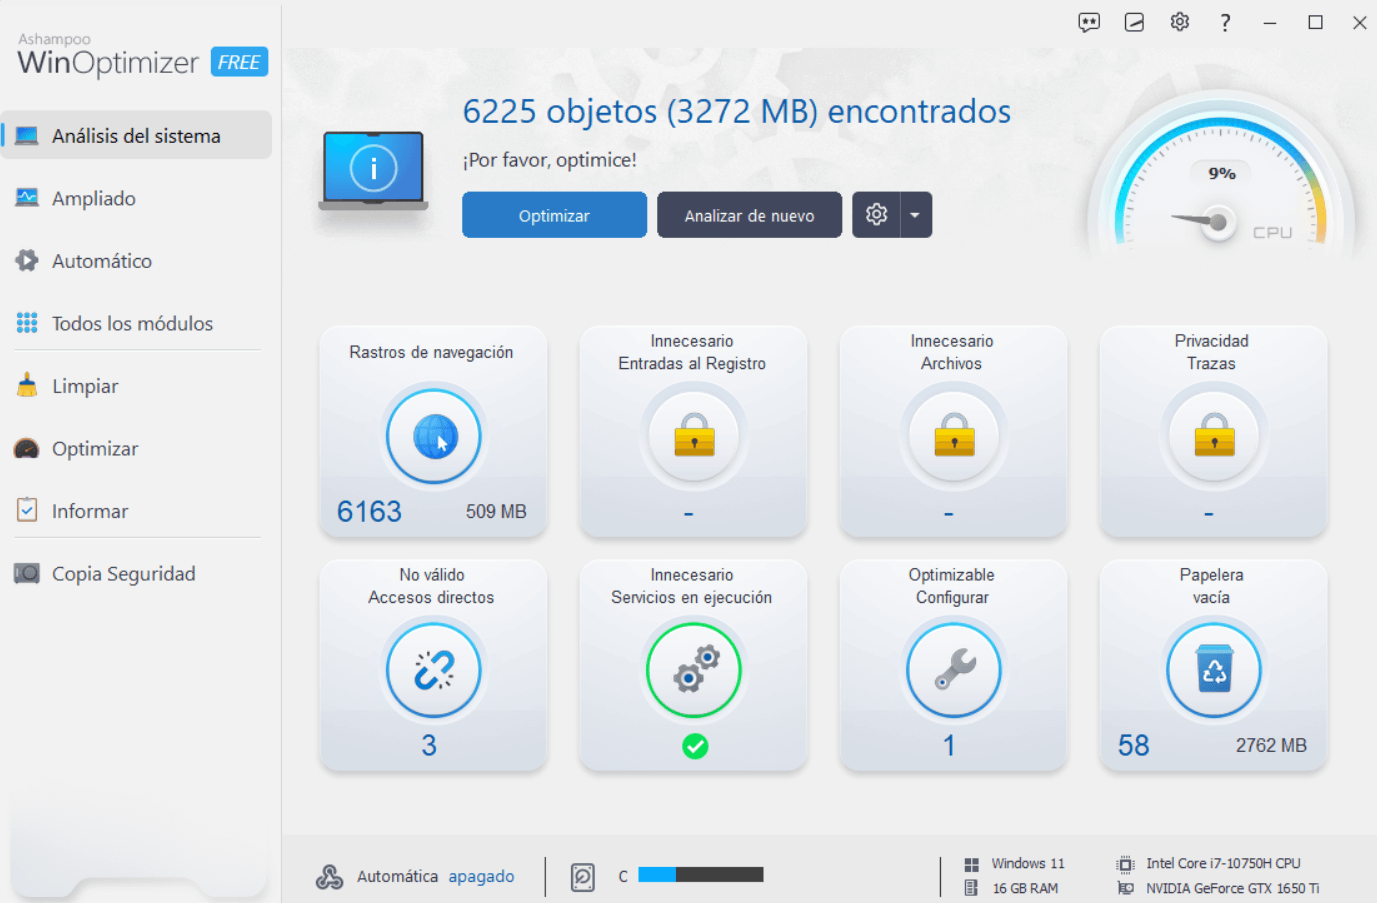The width and height of the screenshot is (1377, 903).
Task: Expand the dropdown arrow beside analysis settings gear
Action: click(915, 215)
